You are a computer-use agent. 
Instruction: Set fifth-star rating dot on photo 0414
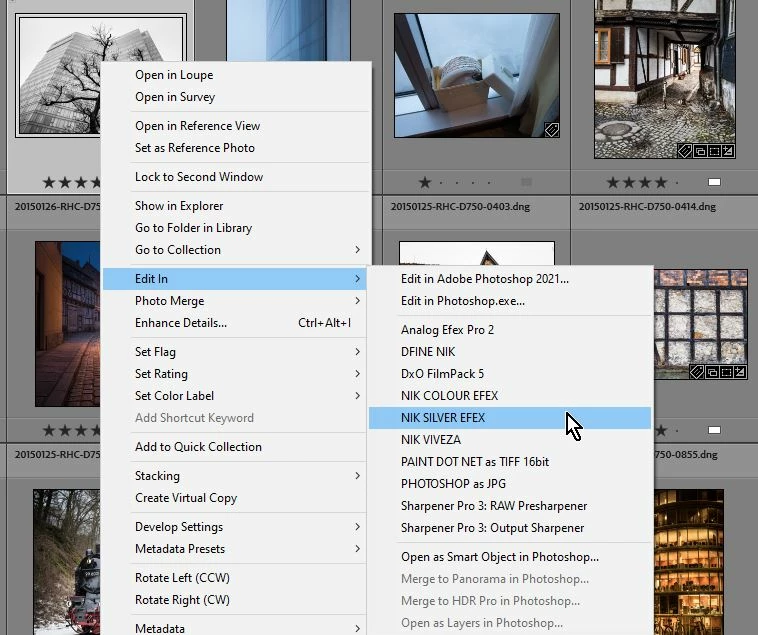[x=677, y=183]
